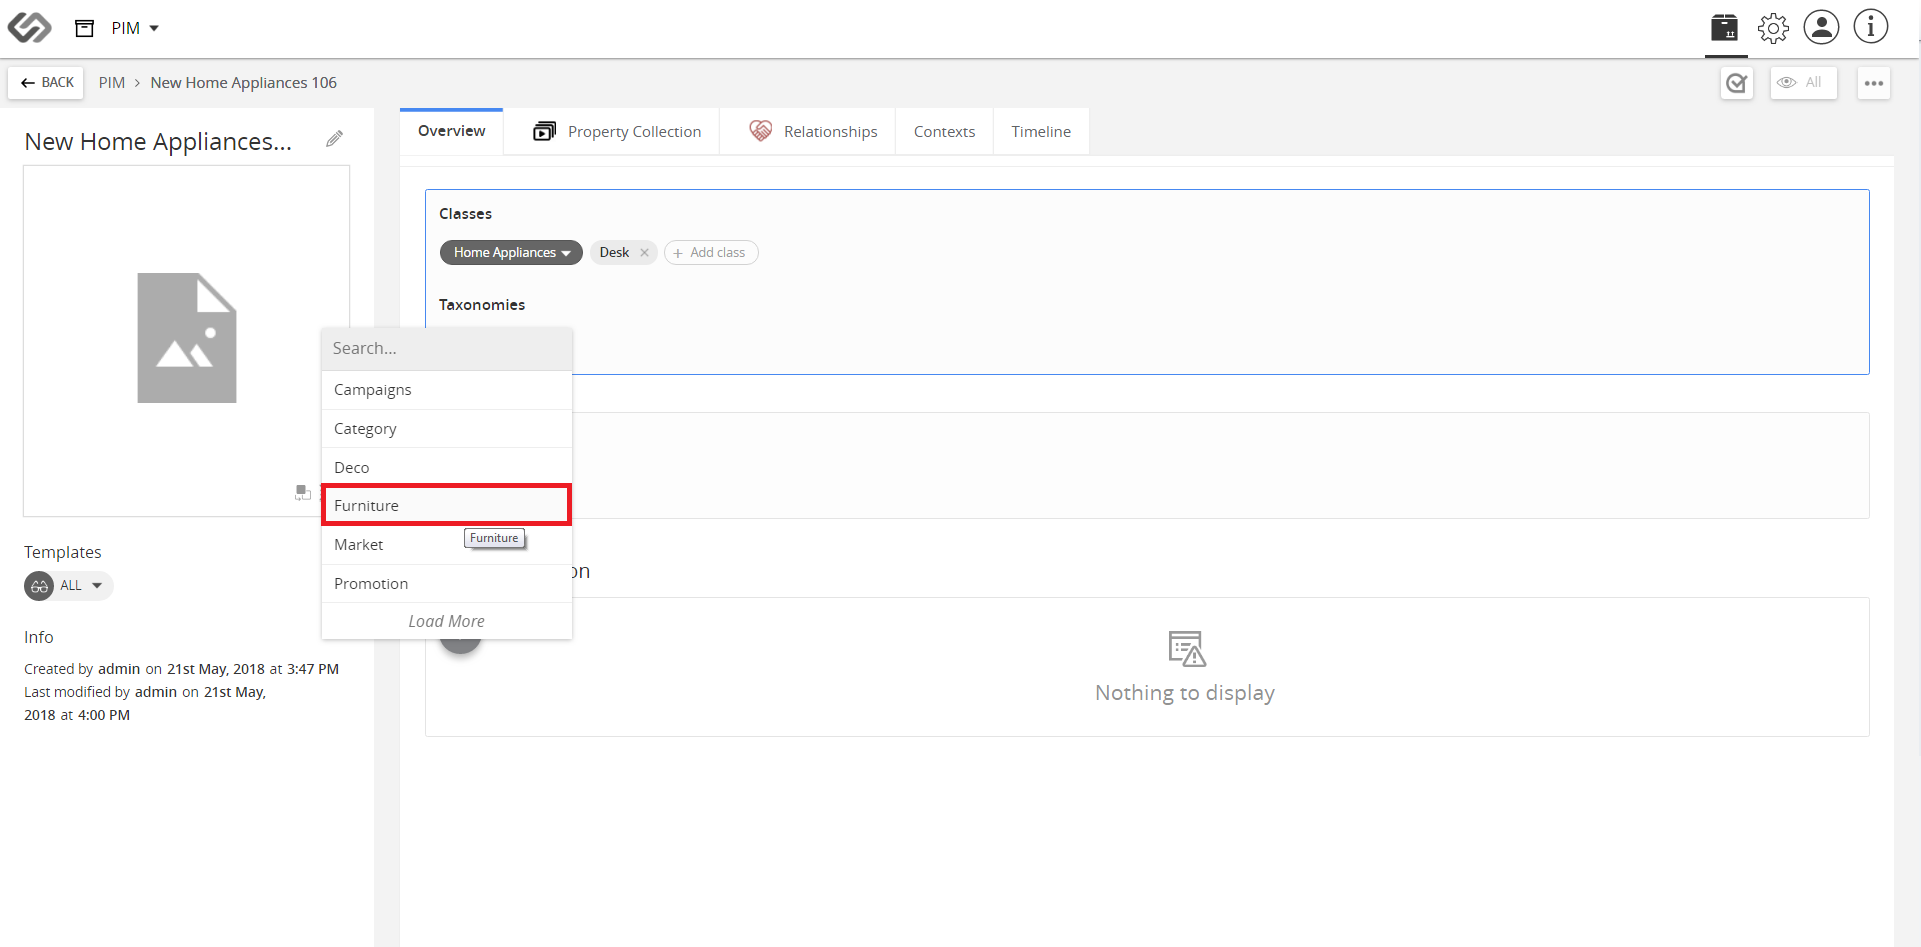This screenshot has width=1921, height=947.
Task: Switch to the Overview tab
Action: pos(451,131)
